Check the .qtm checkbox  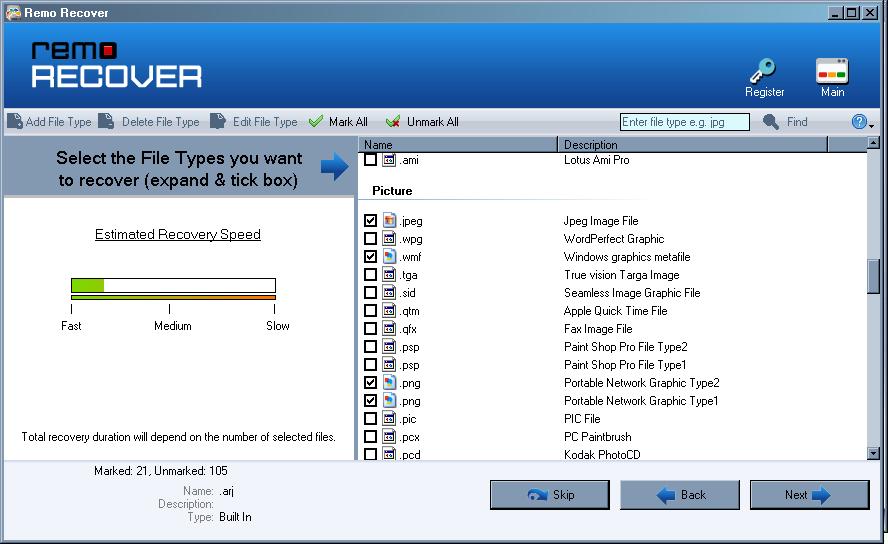click(x=370, y=310)
